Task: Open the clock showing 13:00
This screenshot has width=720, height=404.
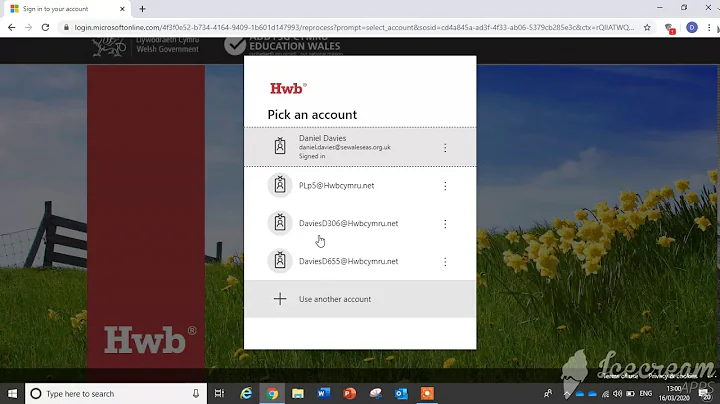Action: [x=674, y=393]
